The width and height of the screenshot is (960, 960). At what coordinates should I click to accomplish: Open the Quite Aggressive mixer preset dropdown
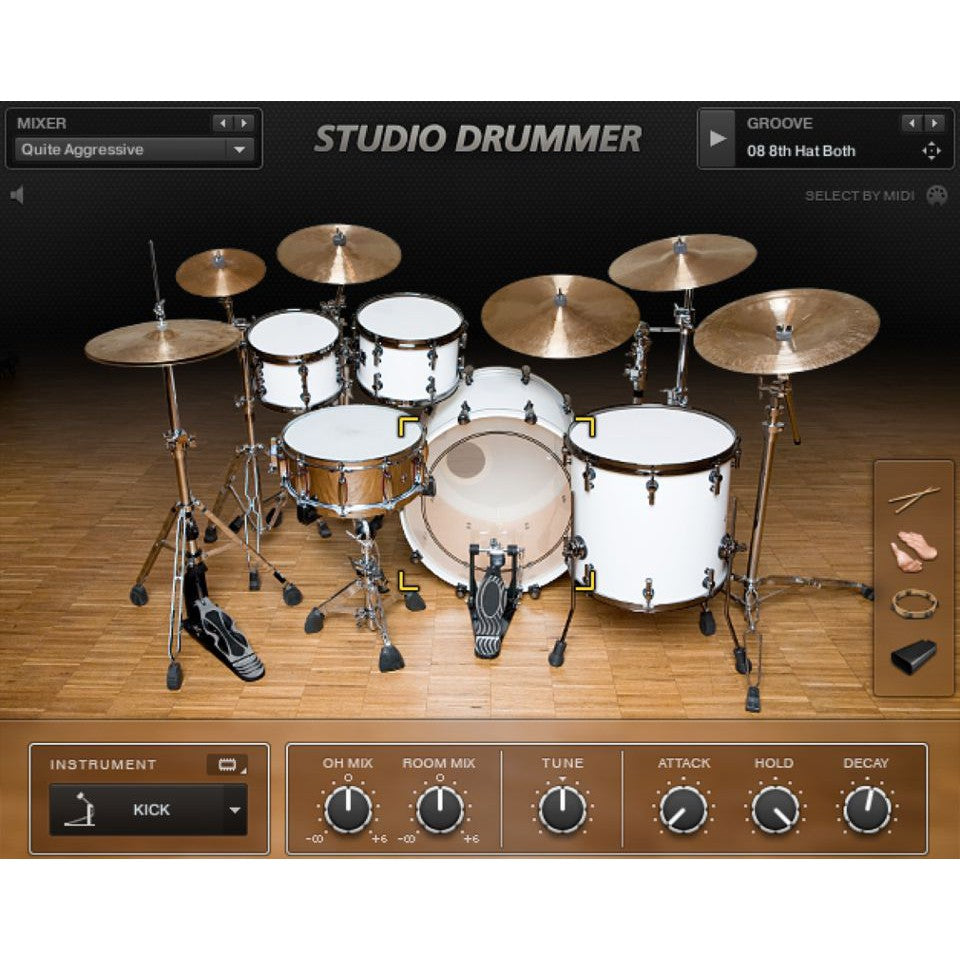click(133, 150)
